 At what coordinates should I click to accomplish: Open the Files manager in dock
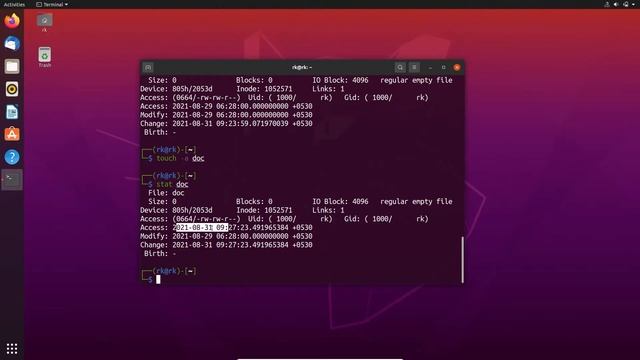click(12, 66)
